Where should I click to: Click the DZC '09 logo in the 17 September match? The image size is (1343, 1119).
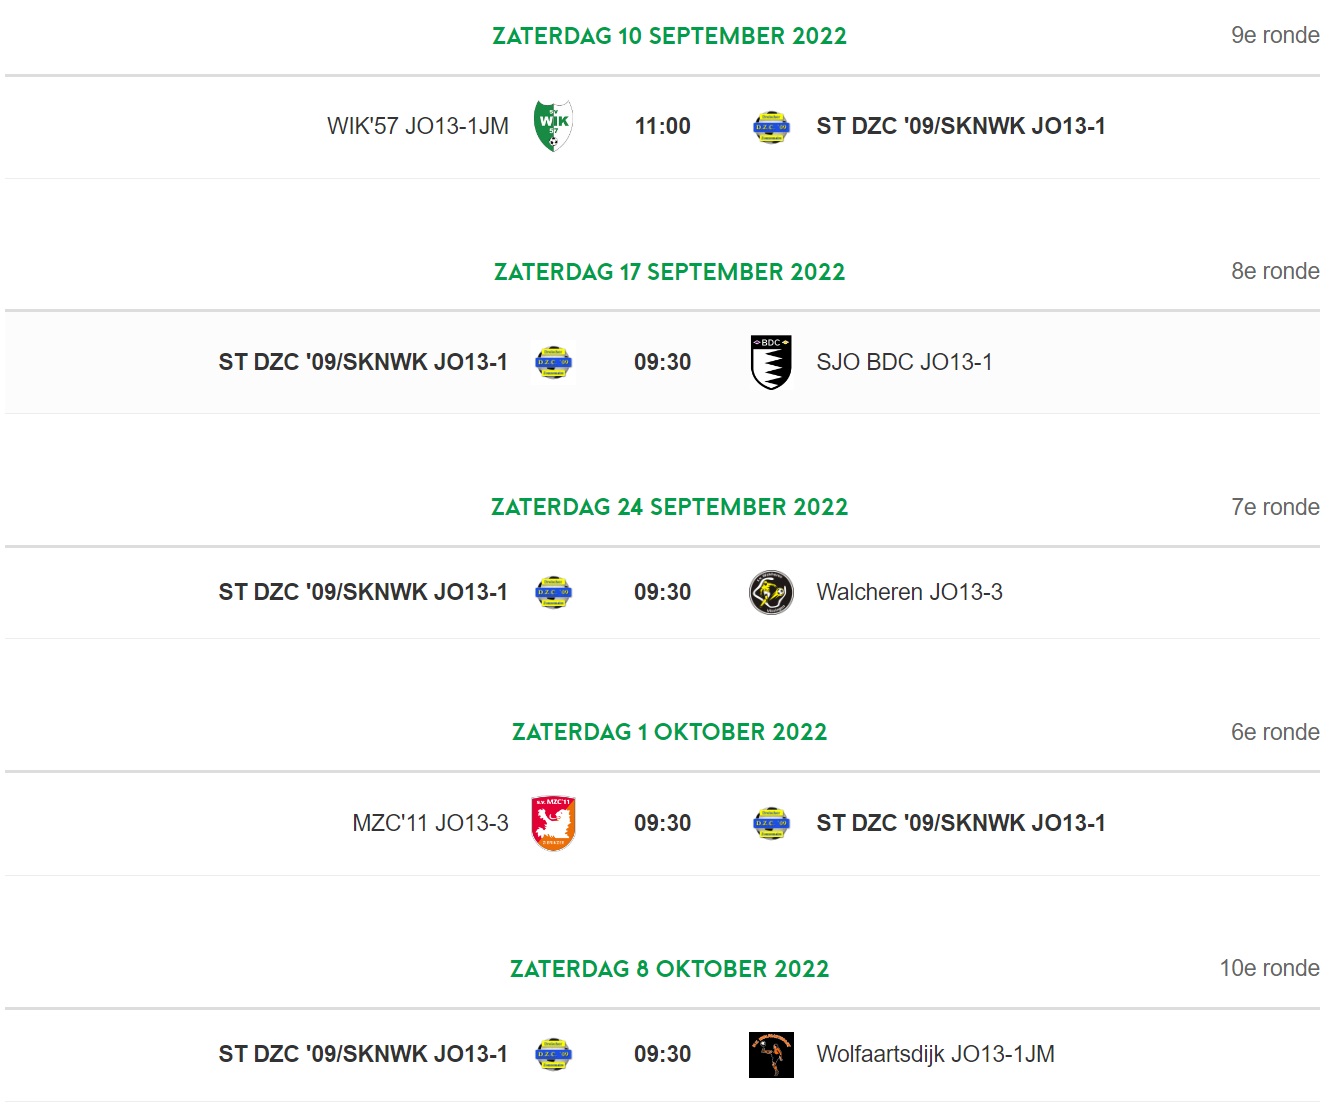[553, 362]
